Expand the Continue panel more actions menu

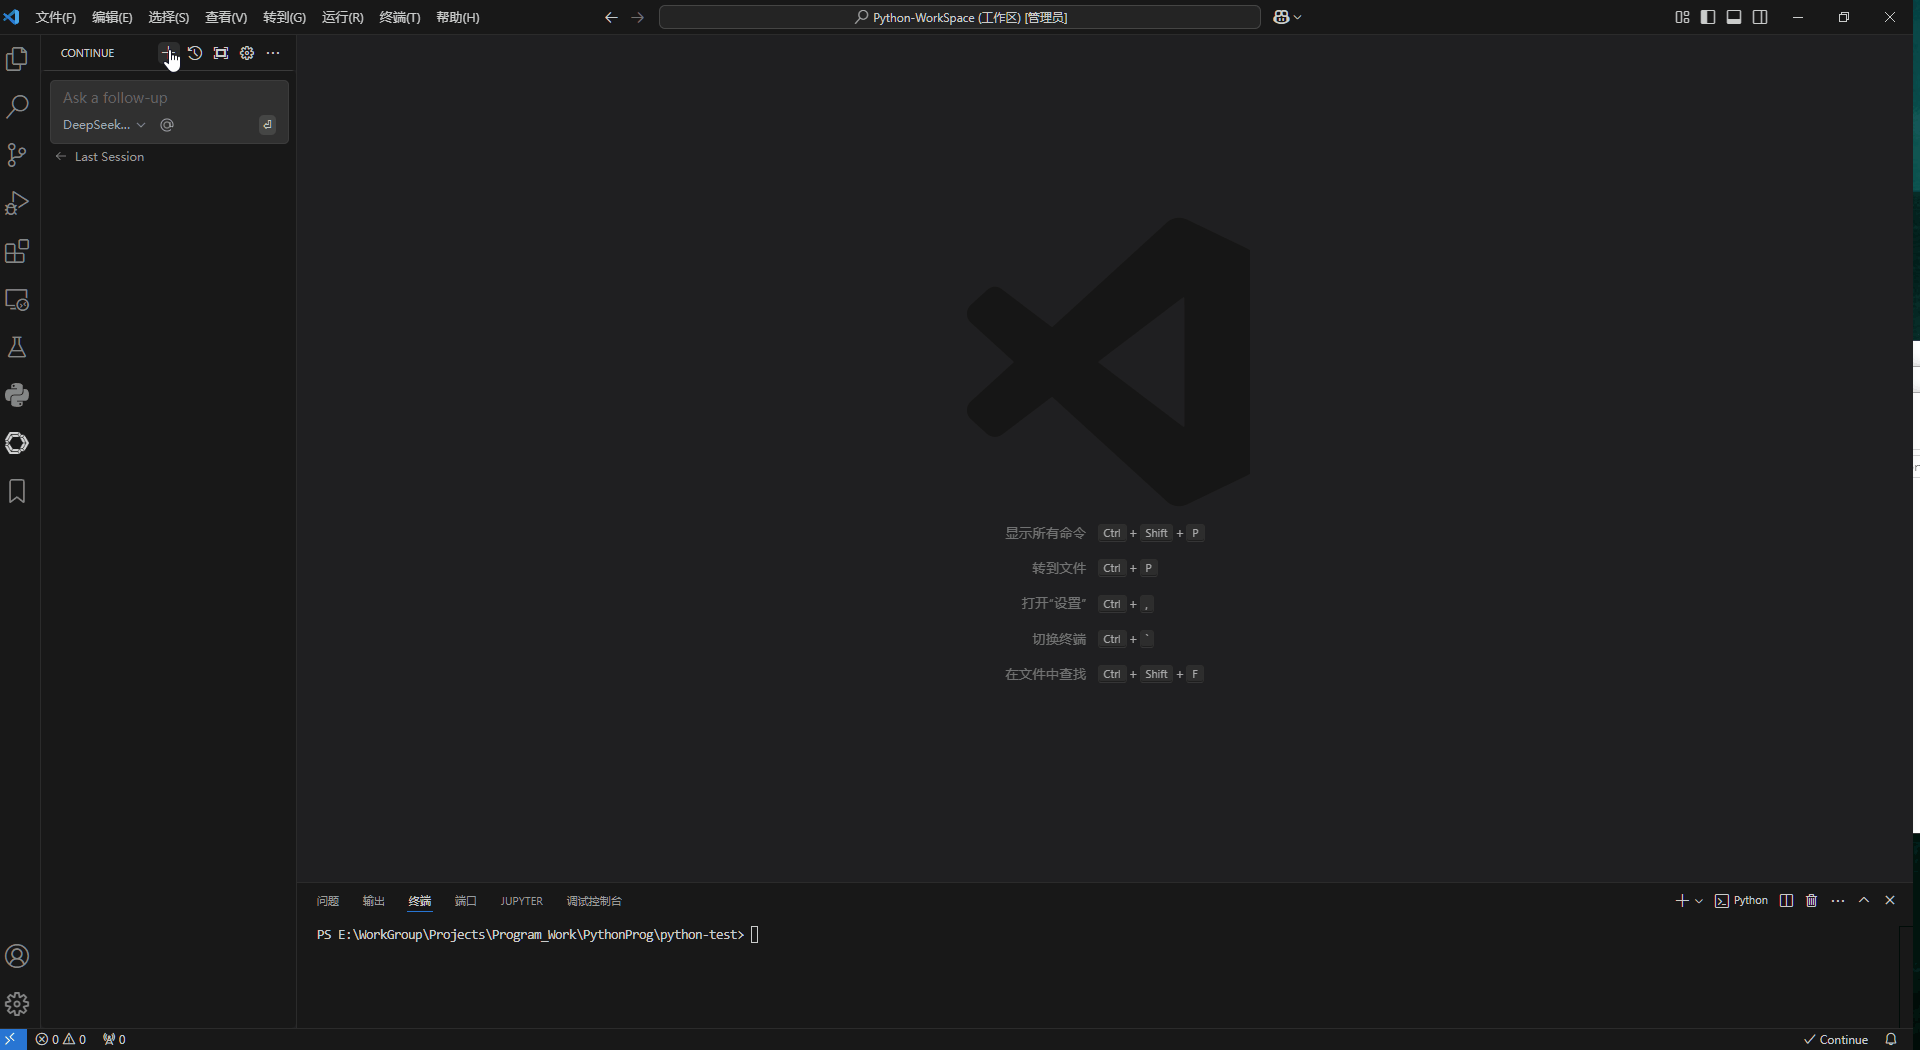coord(273,53)
